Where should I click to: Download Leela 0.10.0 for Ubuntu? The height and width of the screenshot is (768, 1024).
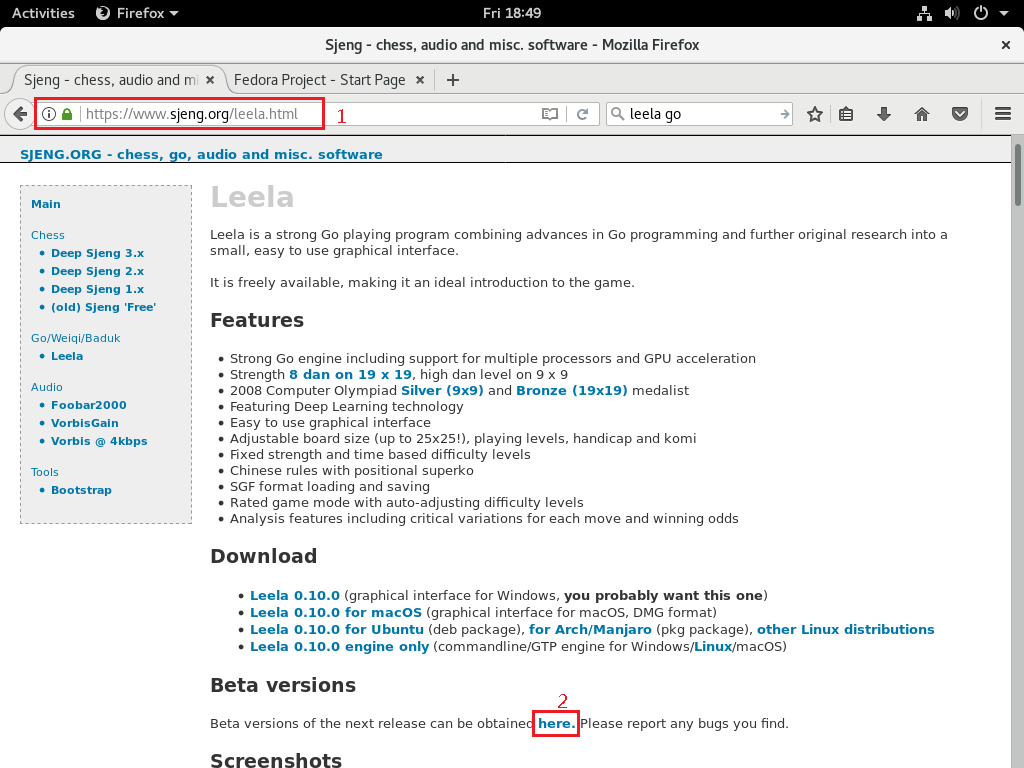pyautogui.click(x=337, y=630)
